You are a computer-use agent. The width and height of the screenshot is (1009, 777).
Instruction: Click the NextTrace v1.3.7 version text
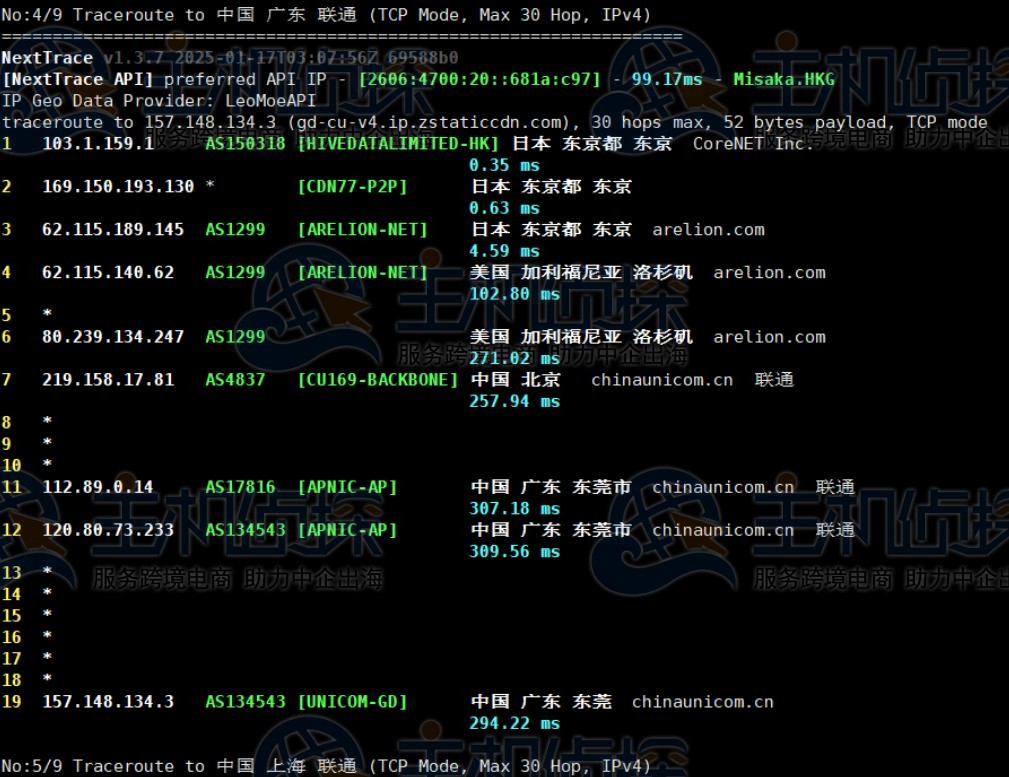(x=147, y=58)
